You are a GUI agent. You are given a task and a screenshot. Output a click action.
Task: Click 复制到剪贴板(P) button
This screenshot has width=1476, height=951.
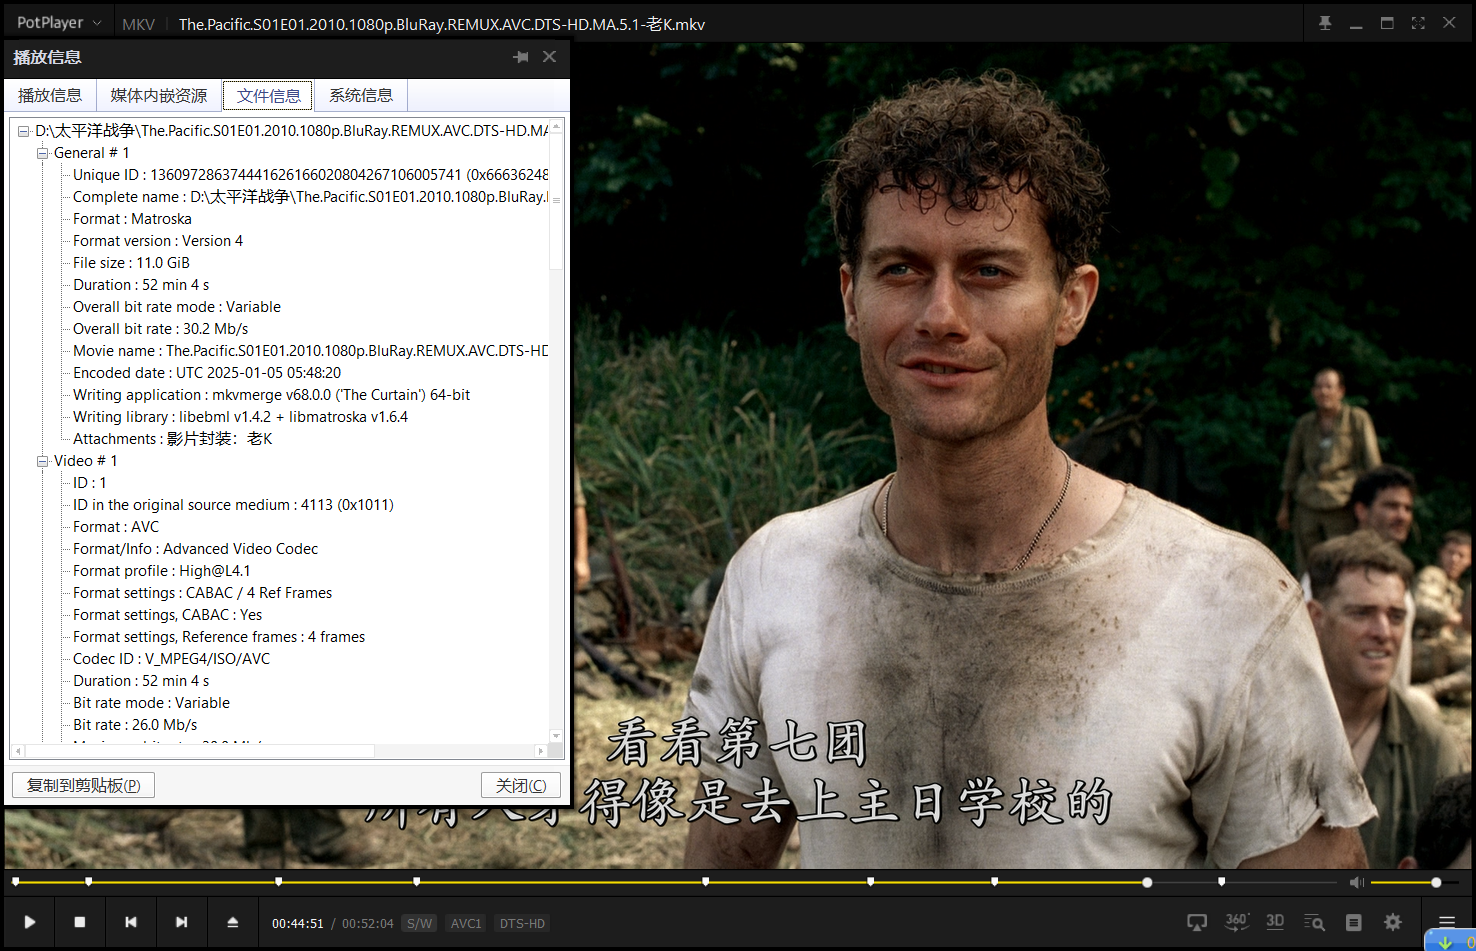coord(83,785)
